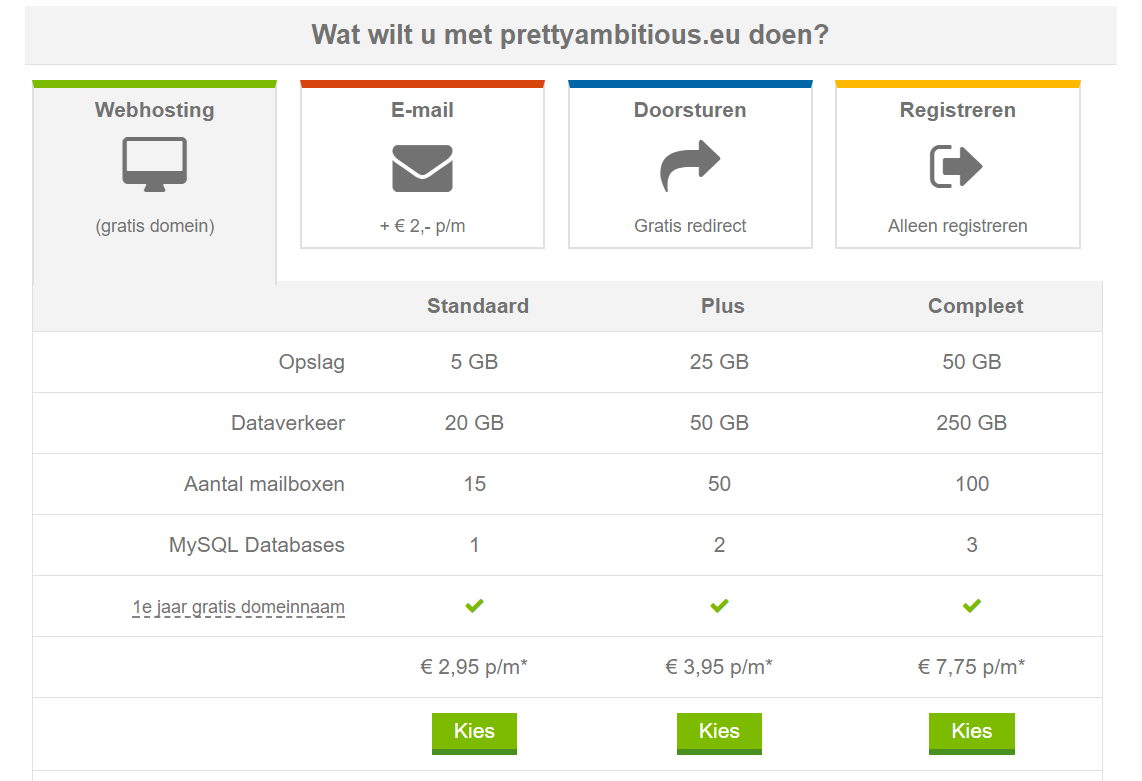Image resolution: width=1142 pixels, height=781 pixels.
Task: Click the € 2,95 p/m* price
Action: pos(474,667)
